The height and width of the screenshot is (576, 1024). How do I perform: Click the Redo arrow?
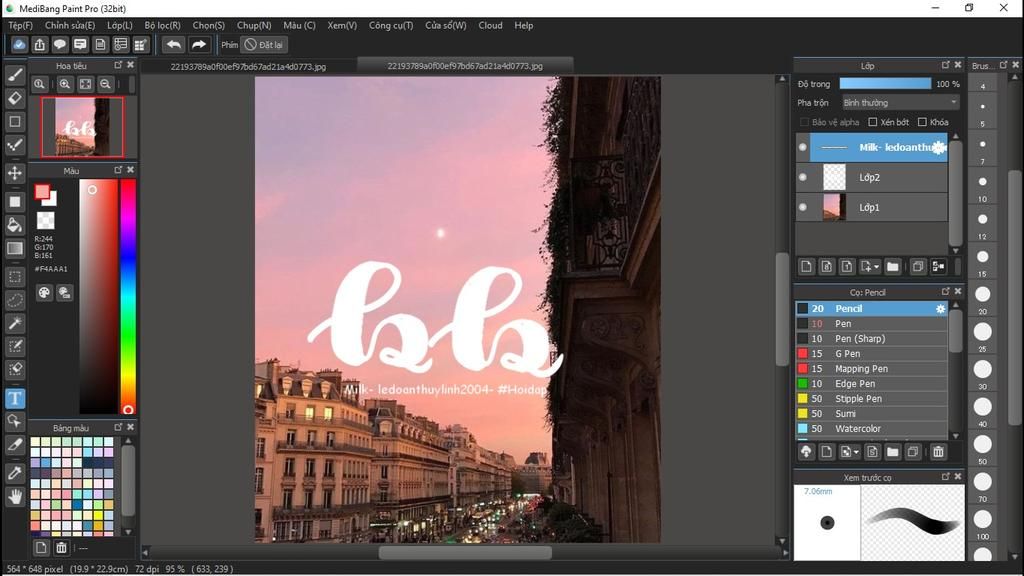coord(199,44)
